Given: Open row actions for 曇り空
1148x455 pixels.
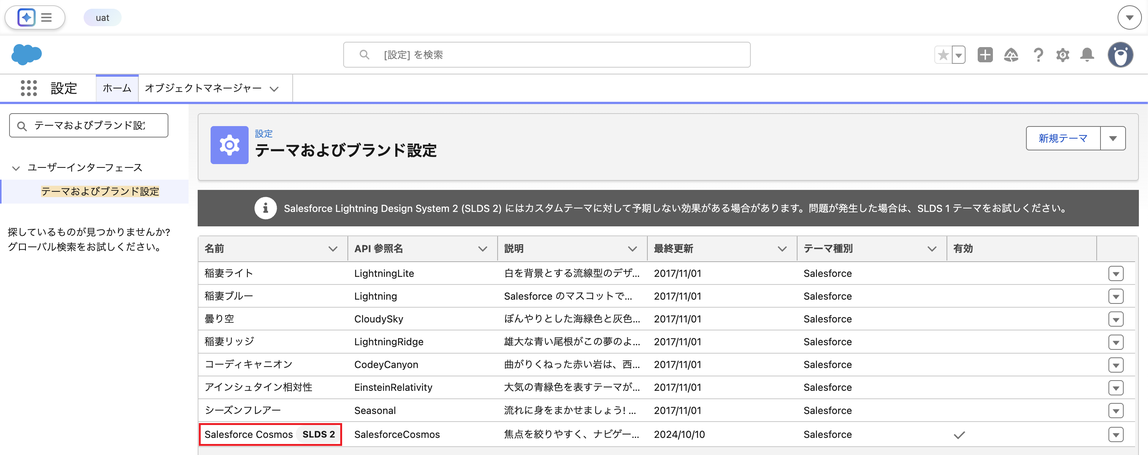Looking at the screenshot, I should [x=1116, y=319].
